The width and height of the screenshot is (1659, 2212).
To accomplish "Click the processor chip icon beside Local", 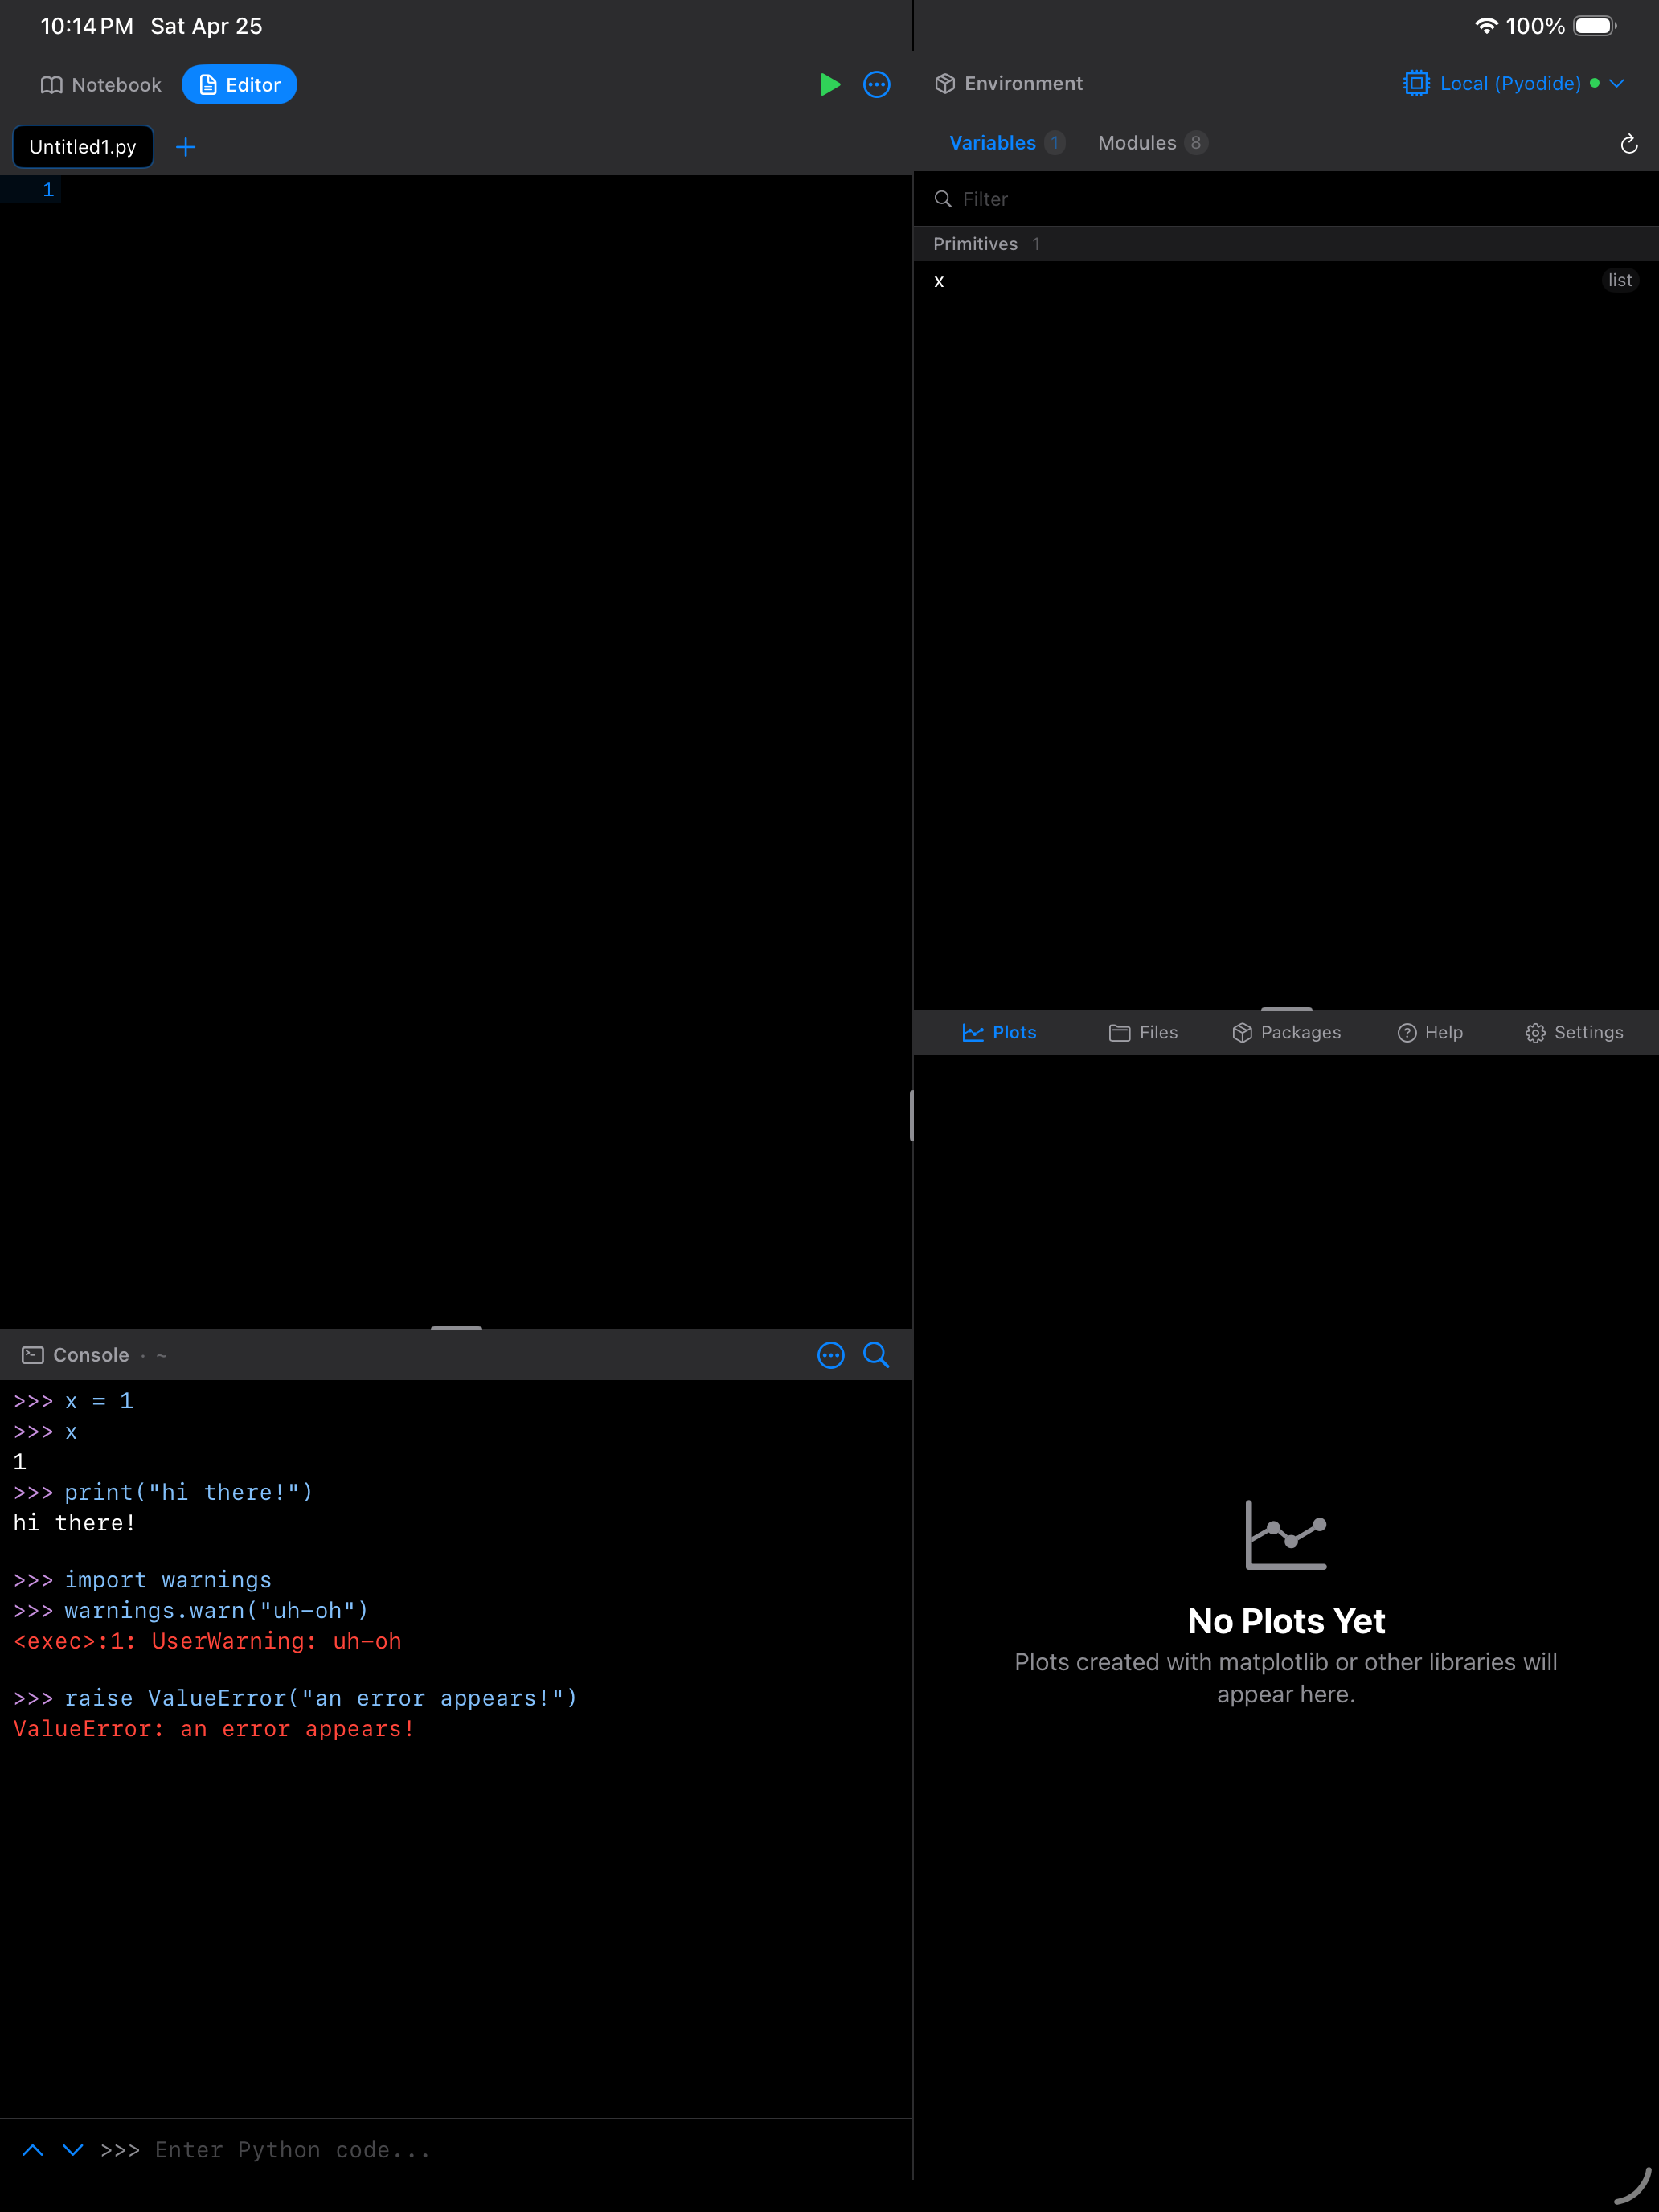I will tap(1417, 84).
